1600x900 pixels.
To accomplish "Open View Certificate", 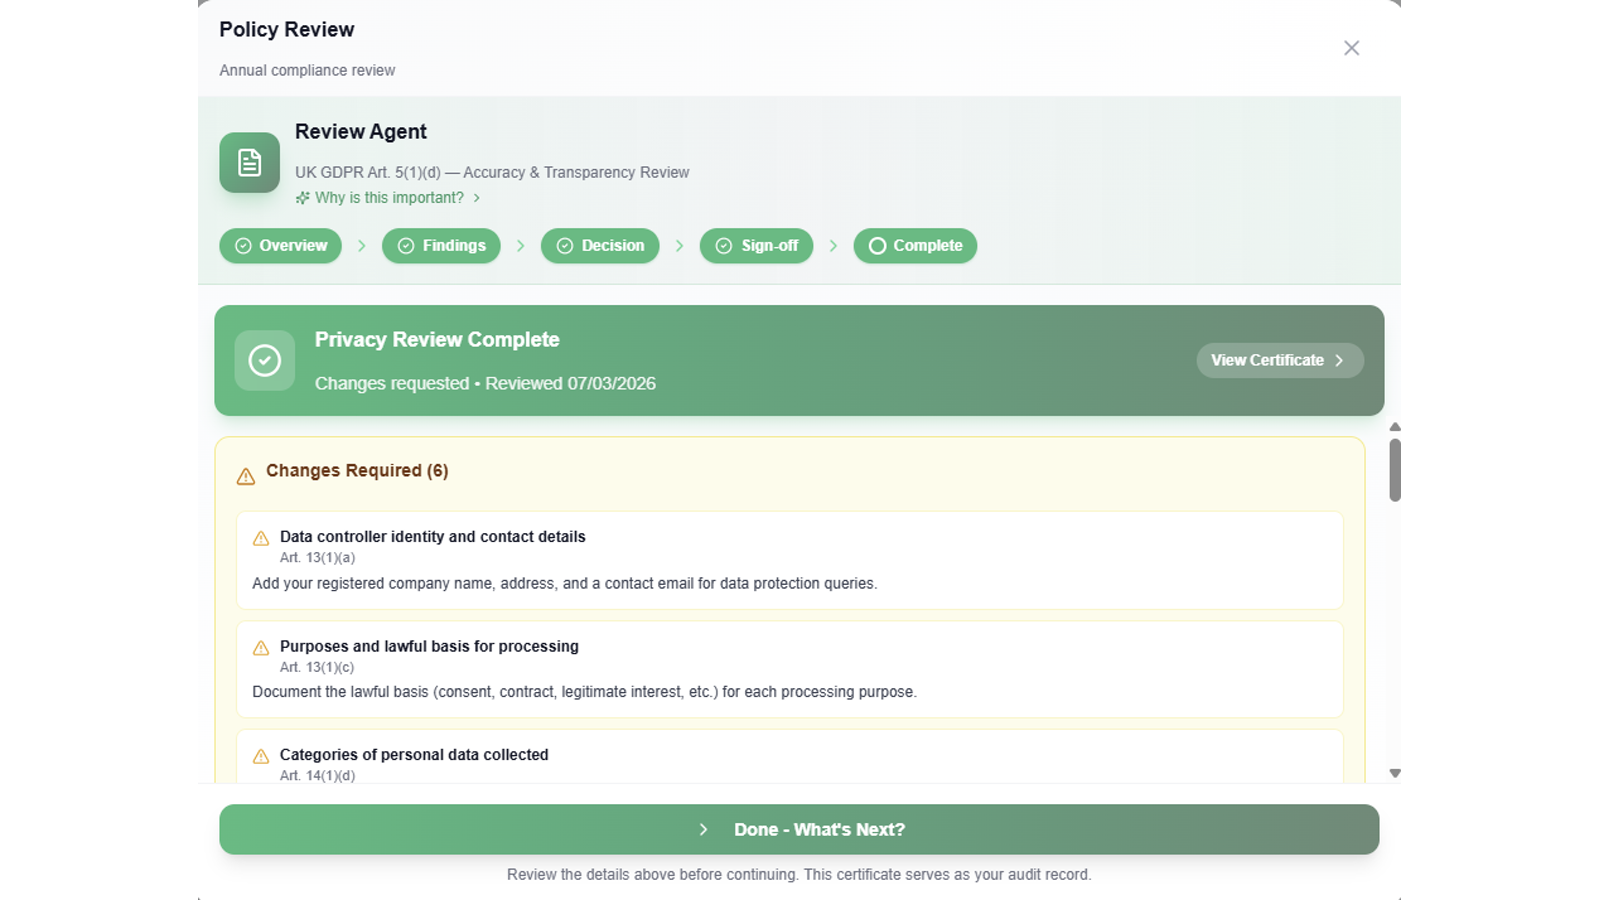I will 1280,361.
